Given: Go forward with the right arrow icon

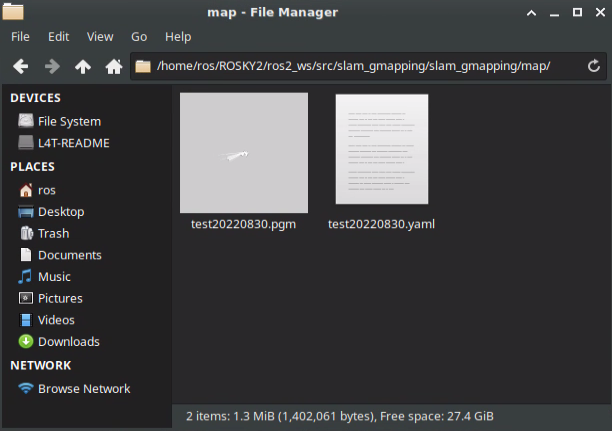Looking at the screenshot, I should [x=52, y=66].
